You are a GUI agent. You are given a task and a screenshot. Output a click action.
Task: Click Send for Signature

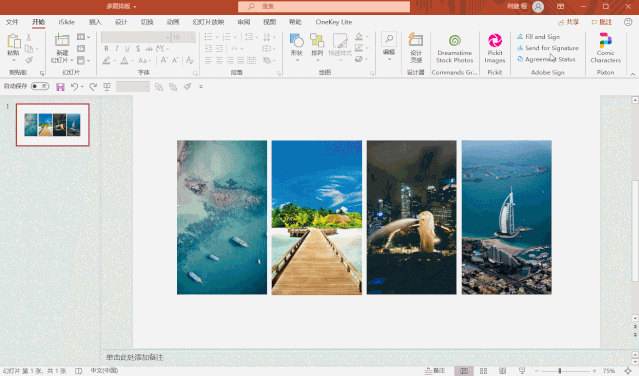(x=547, y=48)
